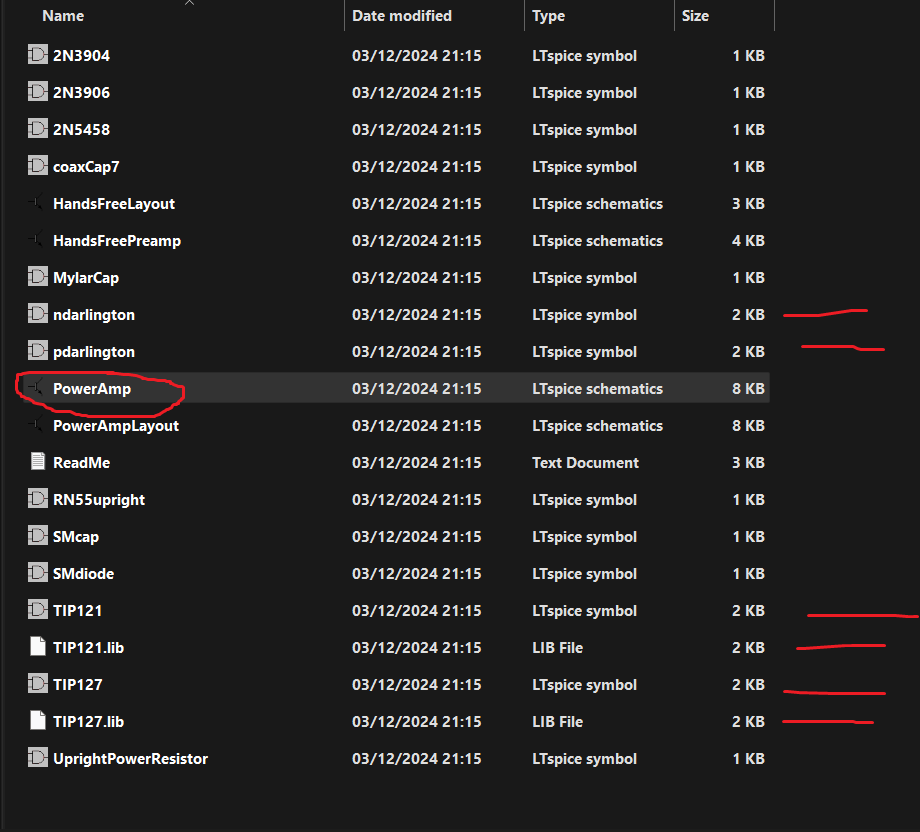Click the coaxCap7 symbol file icon

38,166
